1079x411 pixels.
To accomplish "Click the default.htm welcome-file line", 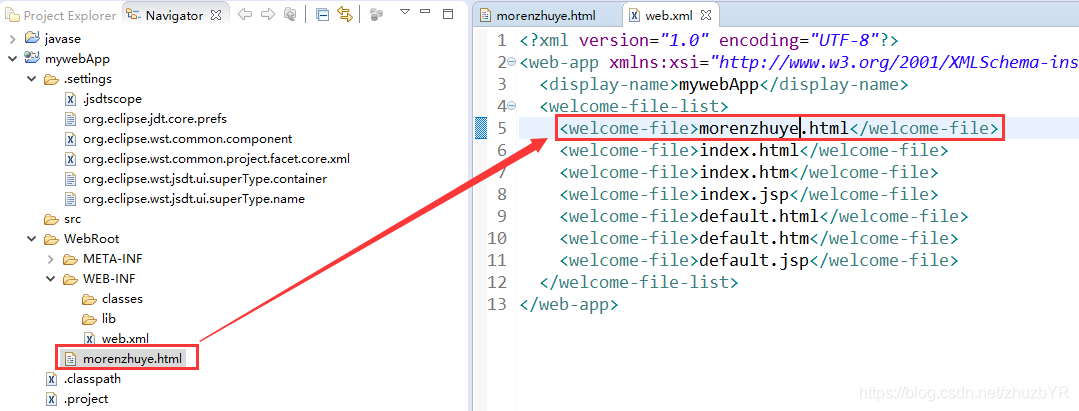I will coord(759,239).
